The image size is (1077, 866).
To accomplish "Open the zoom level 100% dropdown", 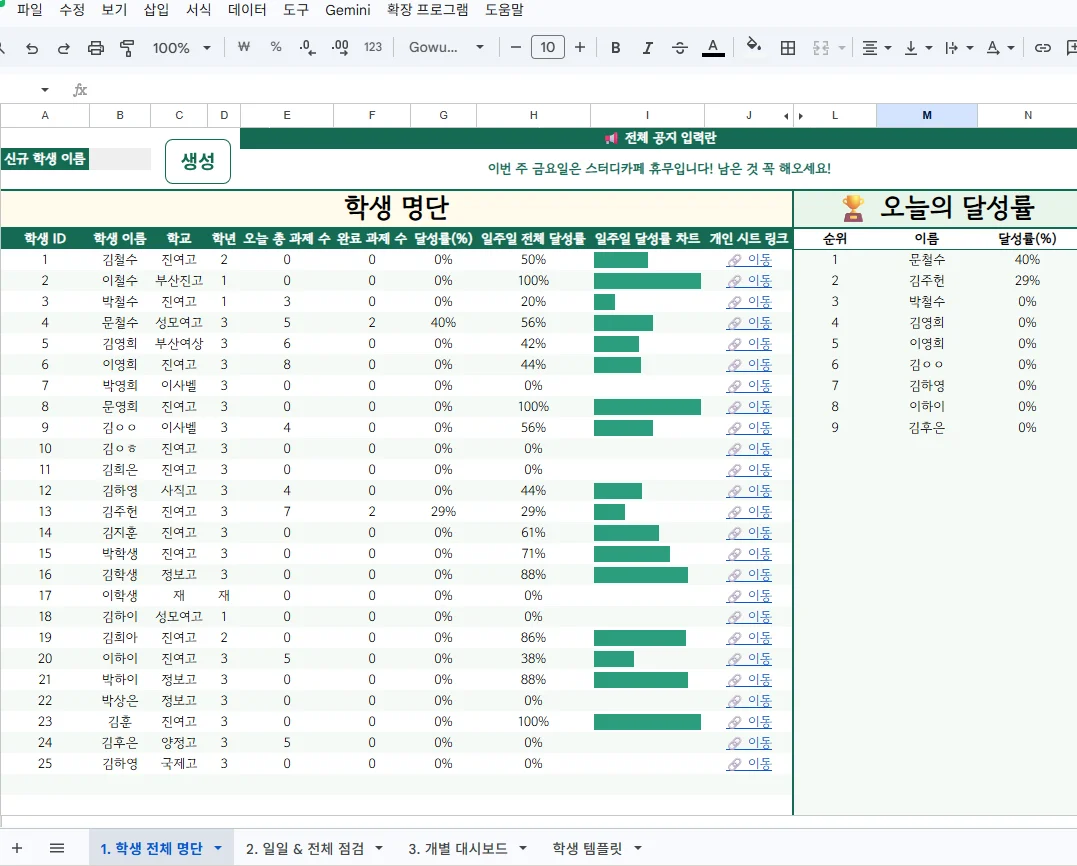I will coord(181,47).
